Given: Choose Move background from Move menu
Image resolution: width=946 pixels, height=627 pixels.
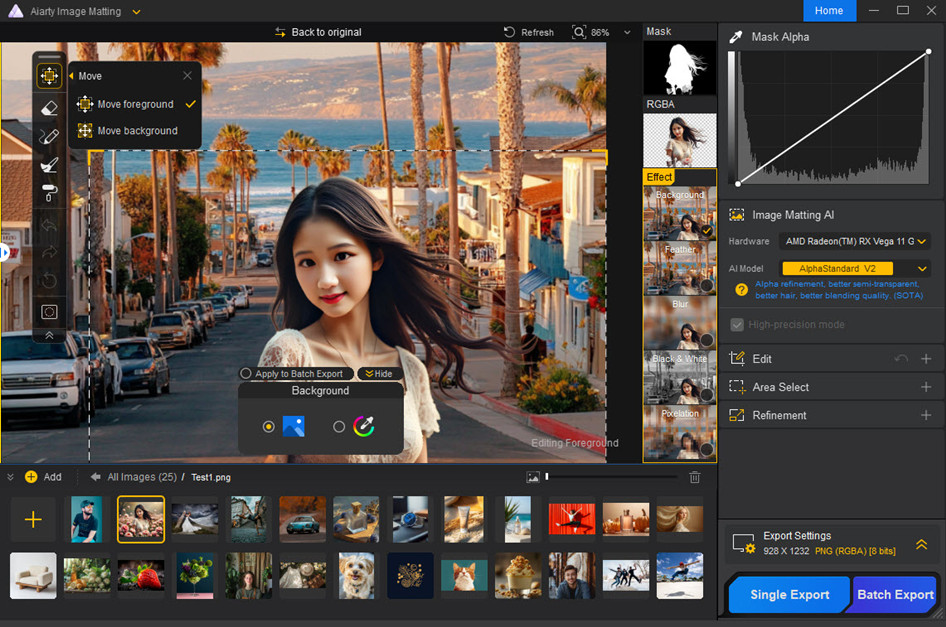Looking at the screenshot, I should [137, 131].
